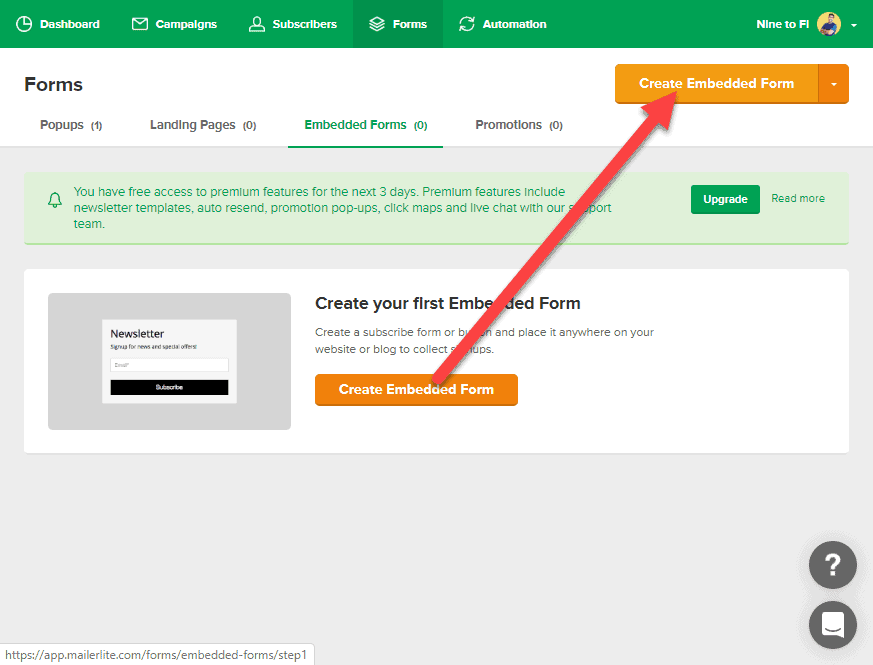Click the Nine to Fi profile avatar
The image size is (873, 665).
tap(828, 23)
